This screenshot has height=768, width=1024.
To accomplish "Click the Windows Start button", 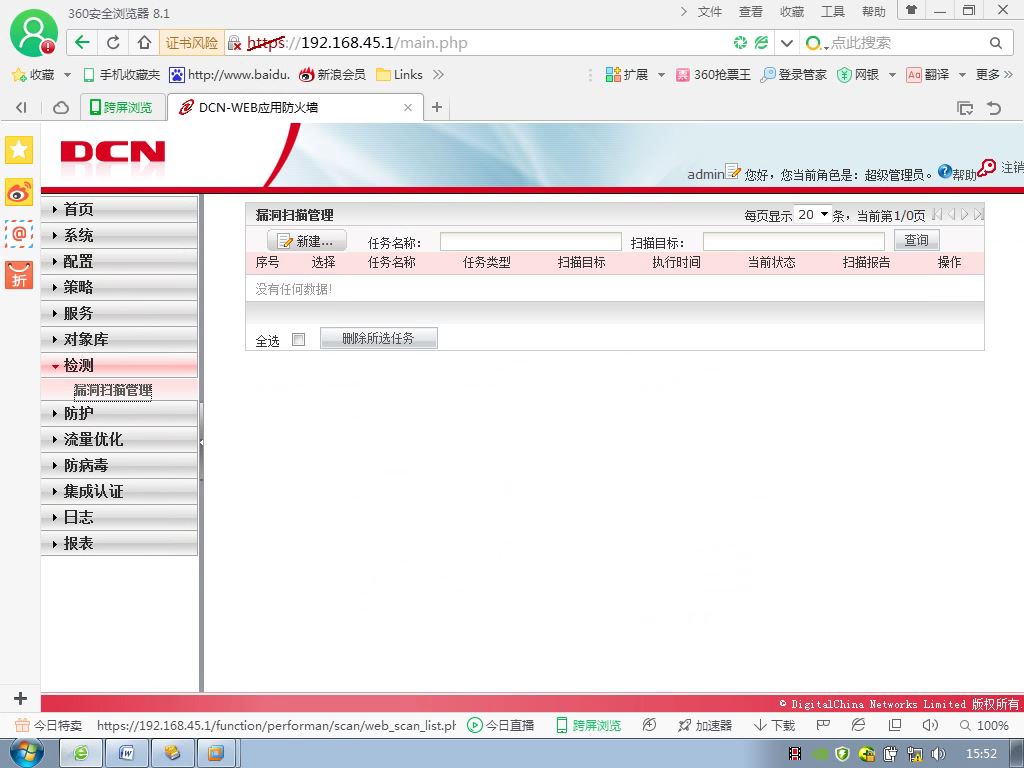I will coord(26,754).
